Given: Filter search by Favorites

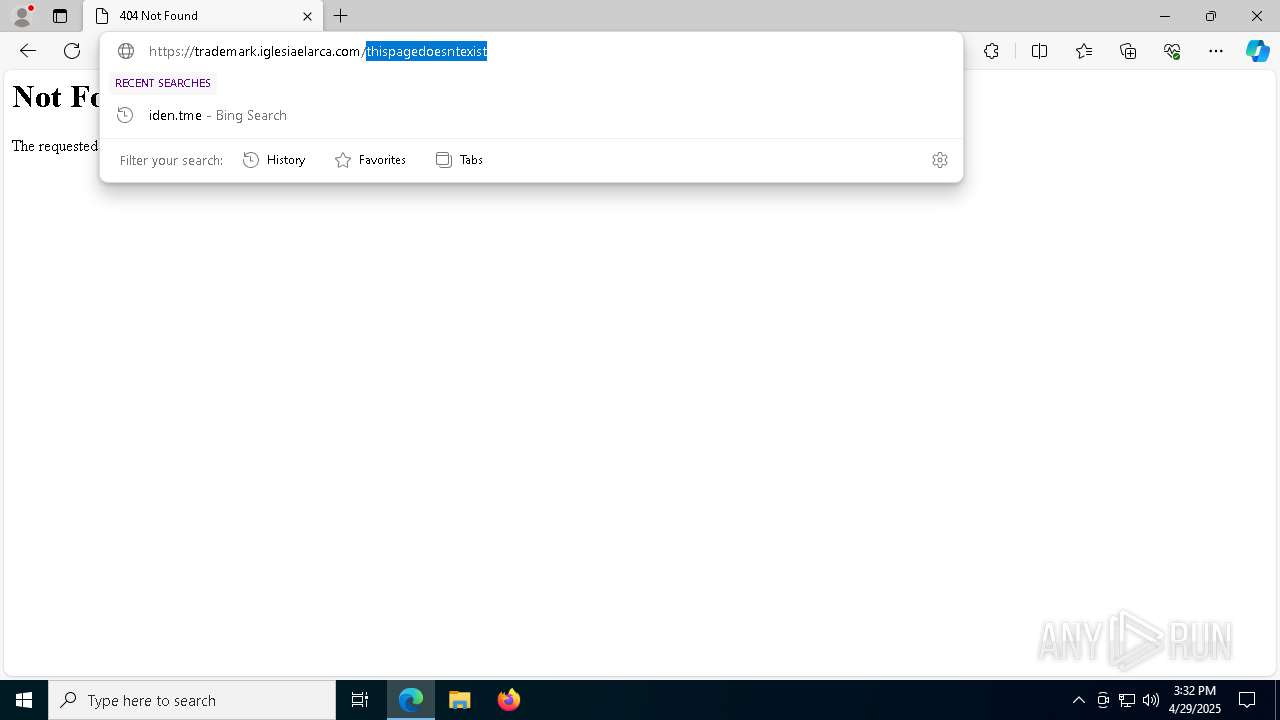Looking at the screenshot, I should [370, 160].
